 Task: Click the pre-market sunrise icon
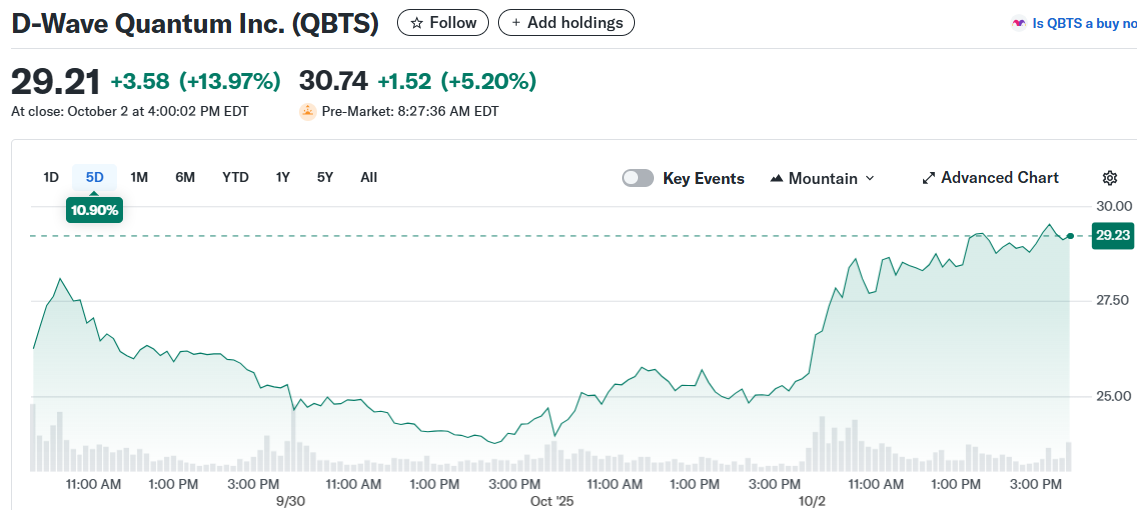tap(308, 112)
